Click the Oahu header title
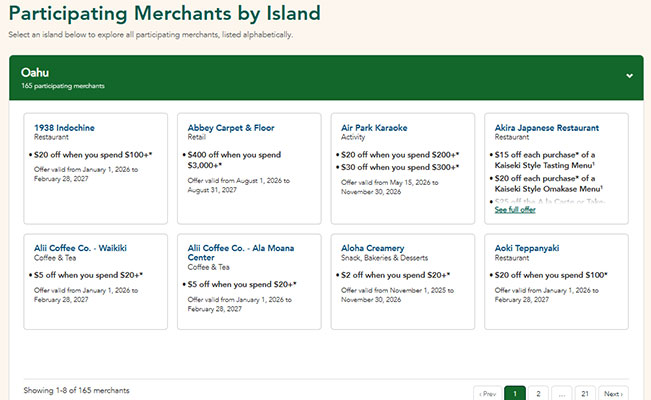 coord(35,73)
